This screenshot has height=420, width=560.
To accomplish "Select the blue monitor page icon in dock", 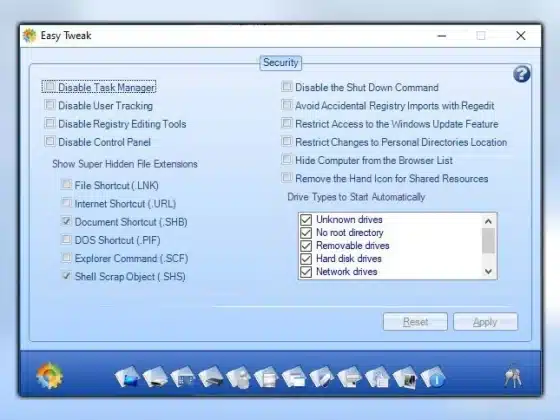I will coord(127,377).
